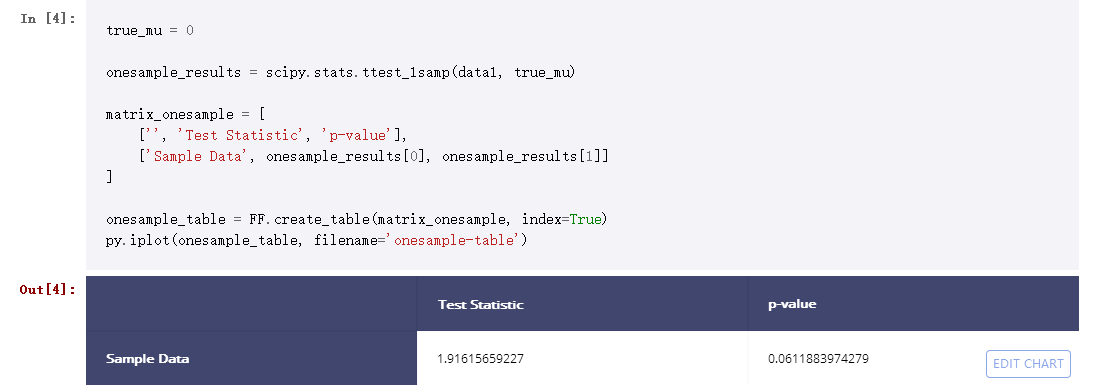Select the Out[4] output prompt

tap(48, 289)
